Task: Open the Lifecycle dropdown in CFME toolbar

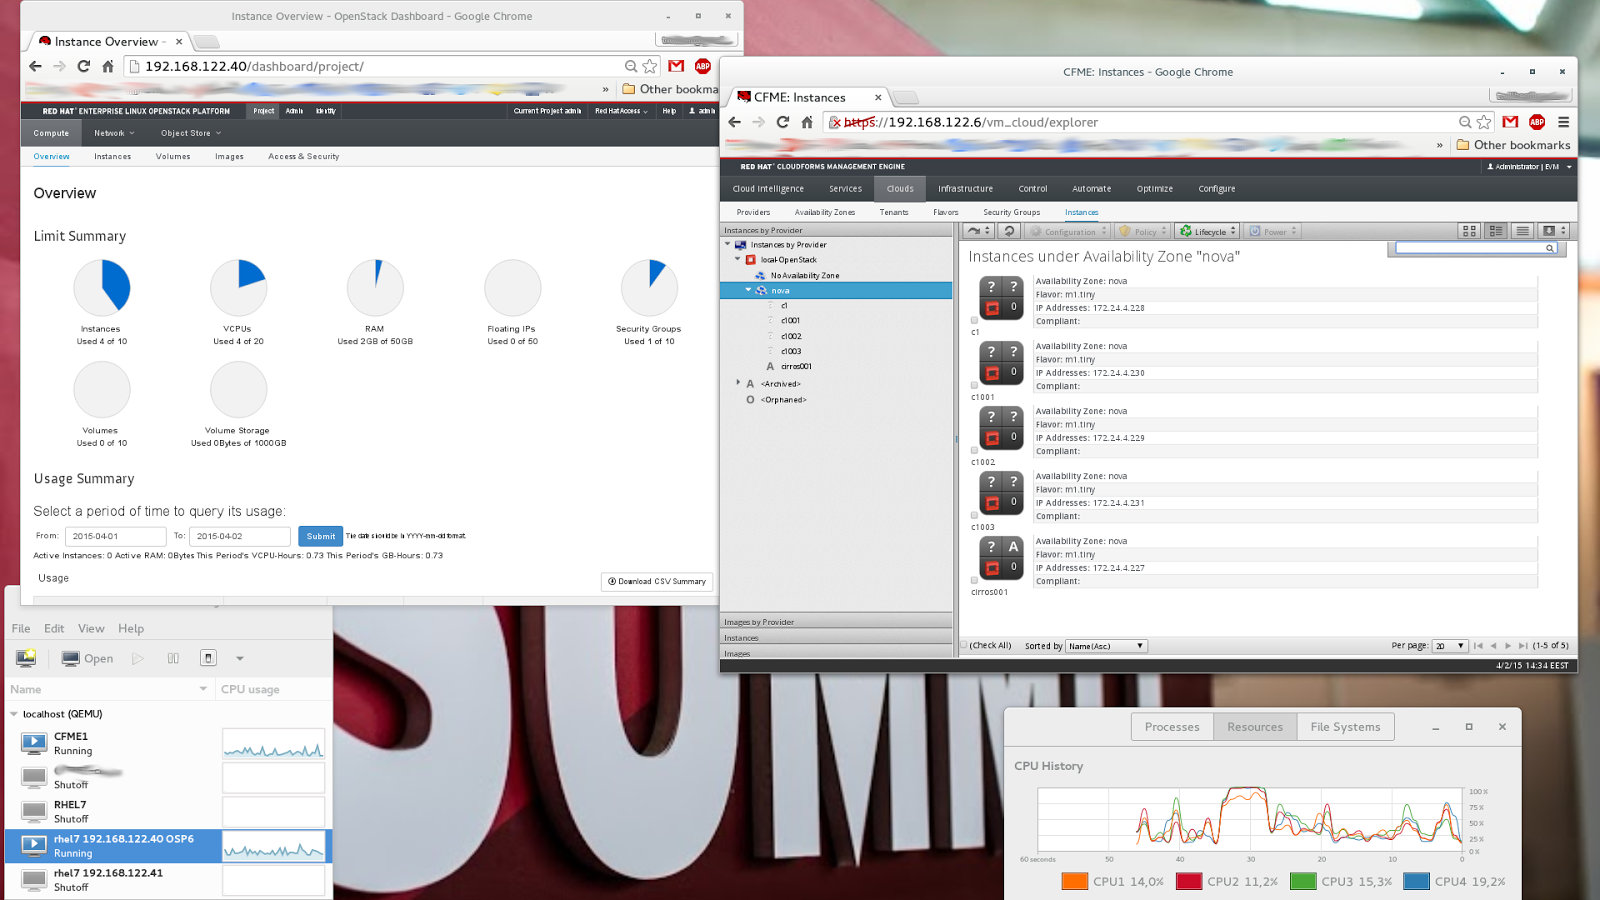Action: coord(1207,231)
